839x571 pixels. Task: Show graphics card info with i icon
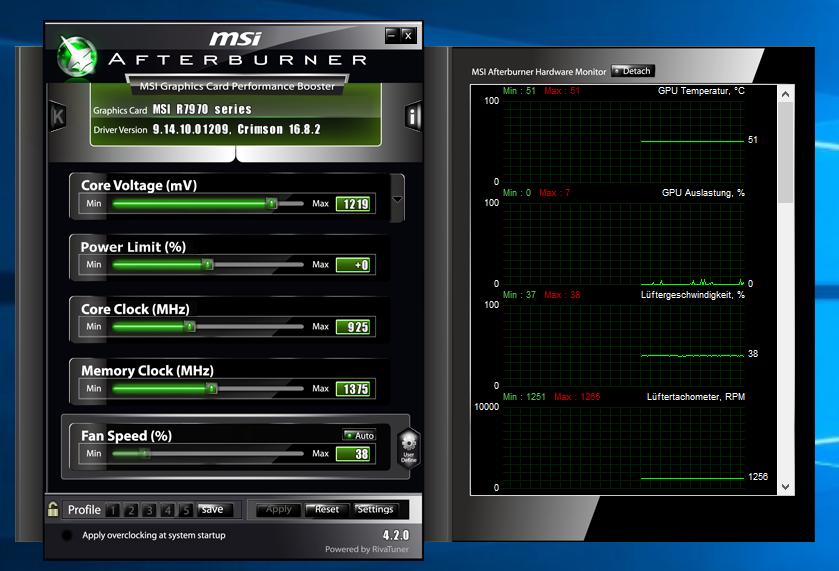413,116
